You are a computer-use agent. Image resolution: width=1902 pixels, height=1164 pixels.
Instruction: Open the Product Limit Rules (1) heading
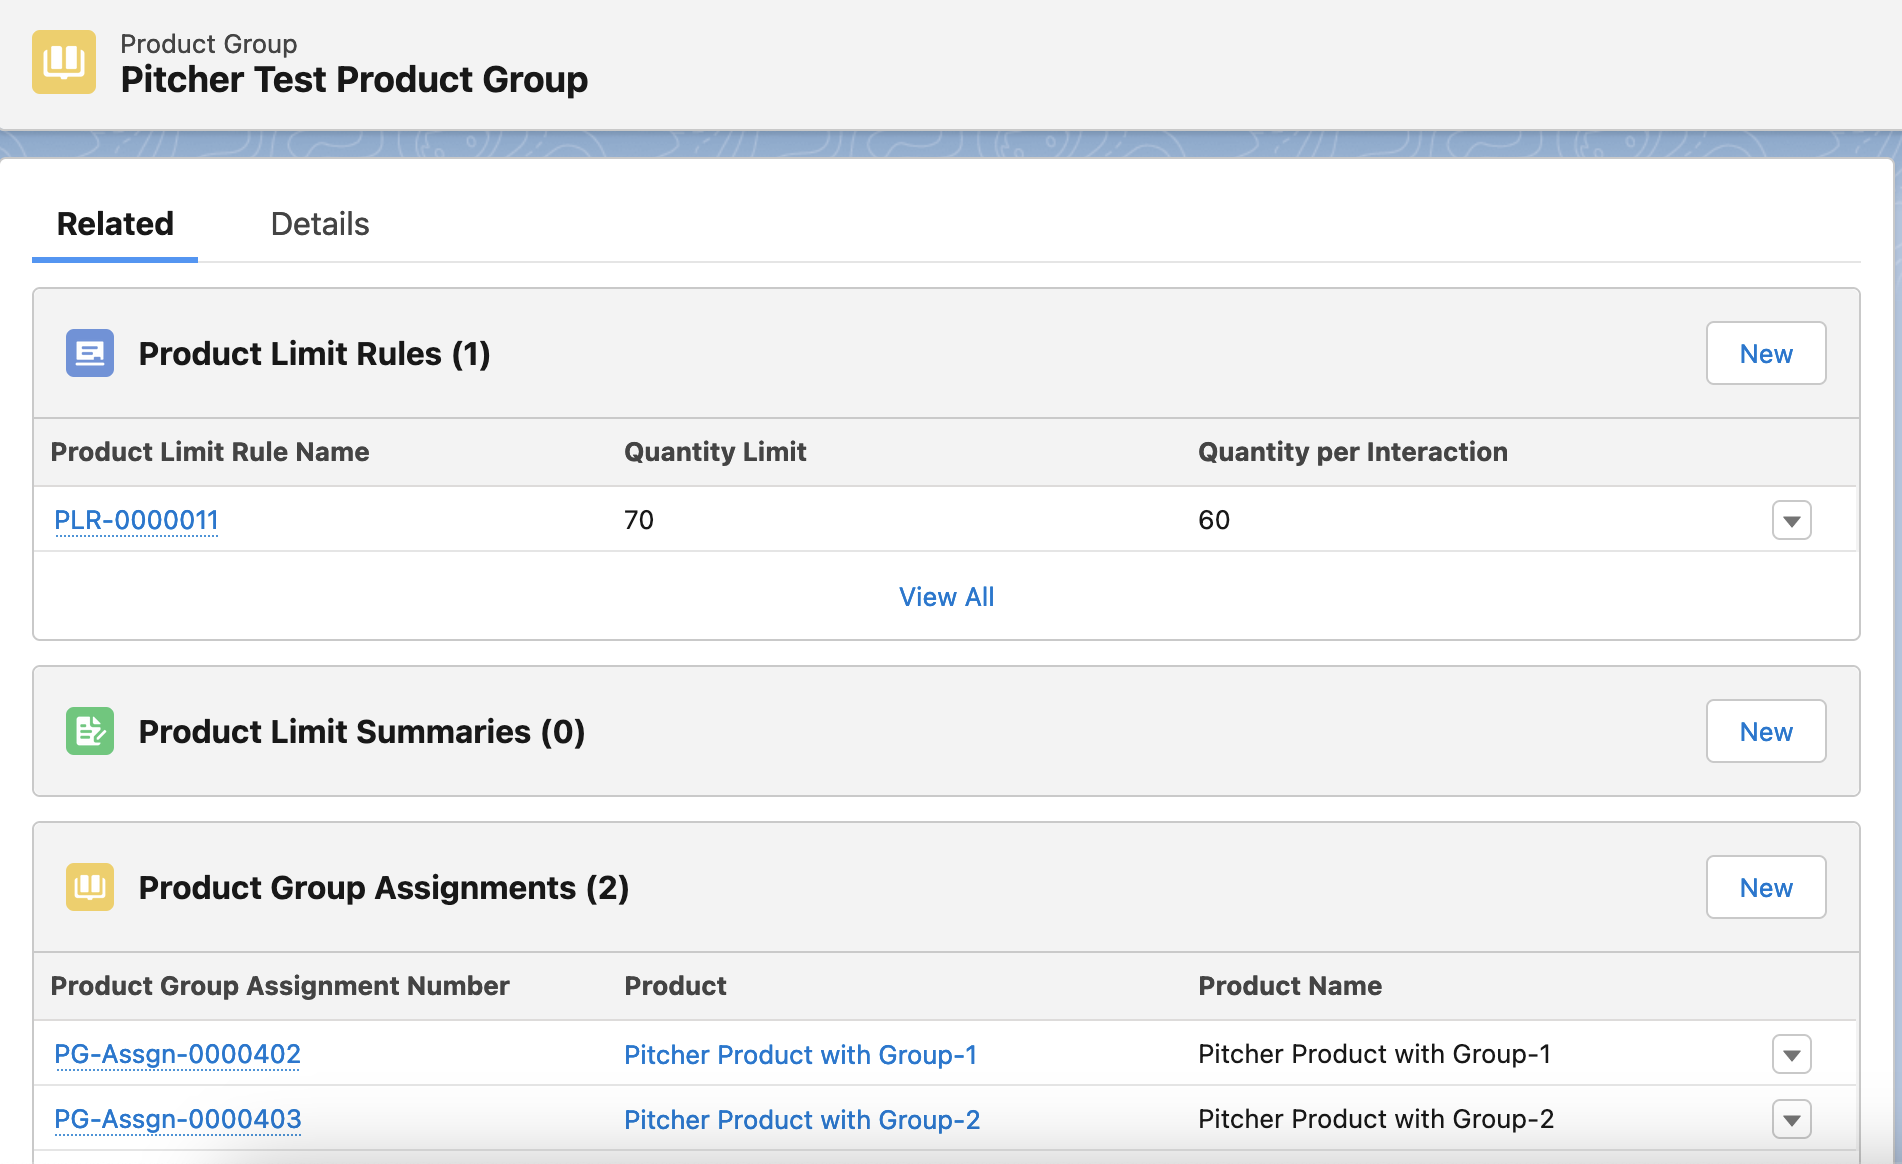tap(314, 354)
